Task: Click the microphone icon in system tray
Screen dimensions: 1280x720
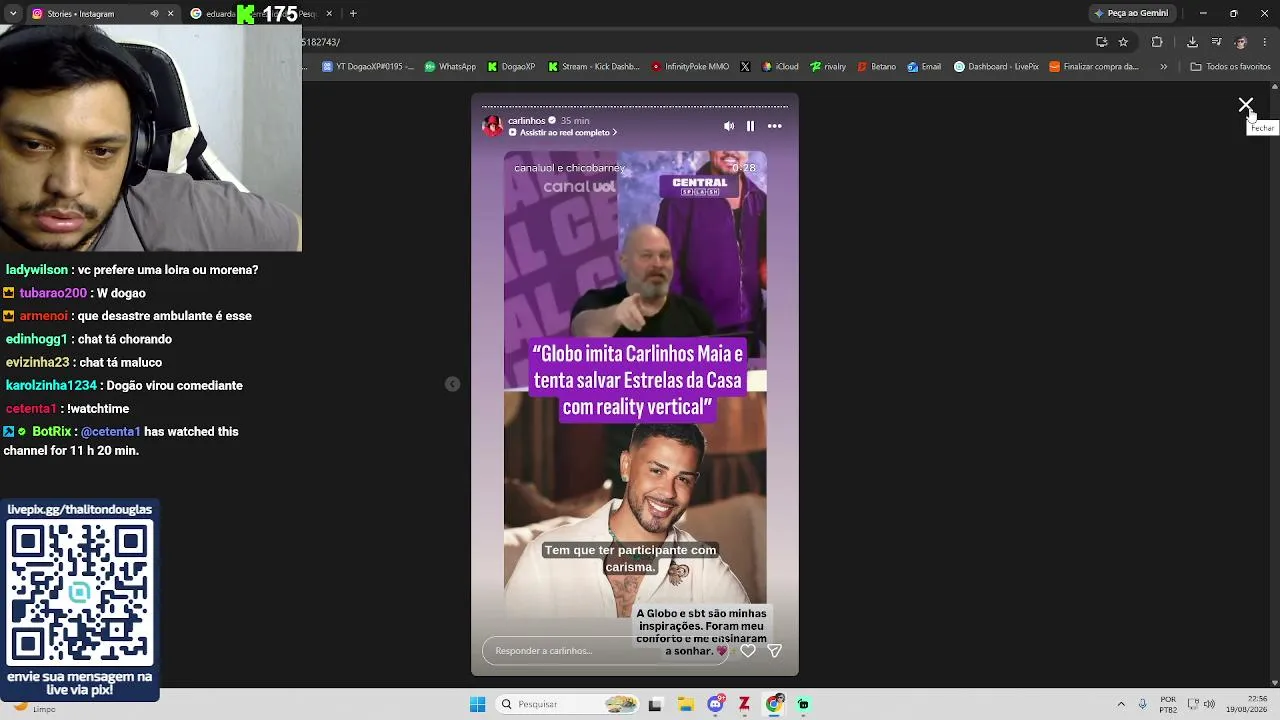Action: point(1143,704)
